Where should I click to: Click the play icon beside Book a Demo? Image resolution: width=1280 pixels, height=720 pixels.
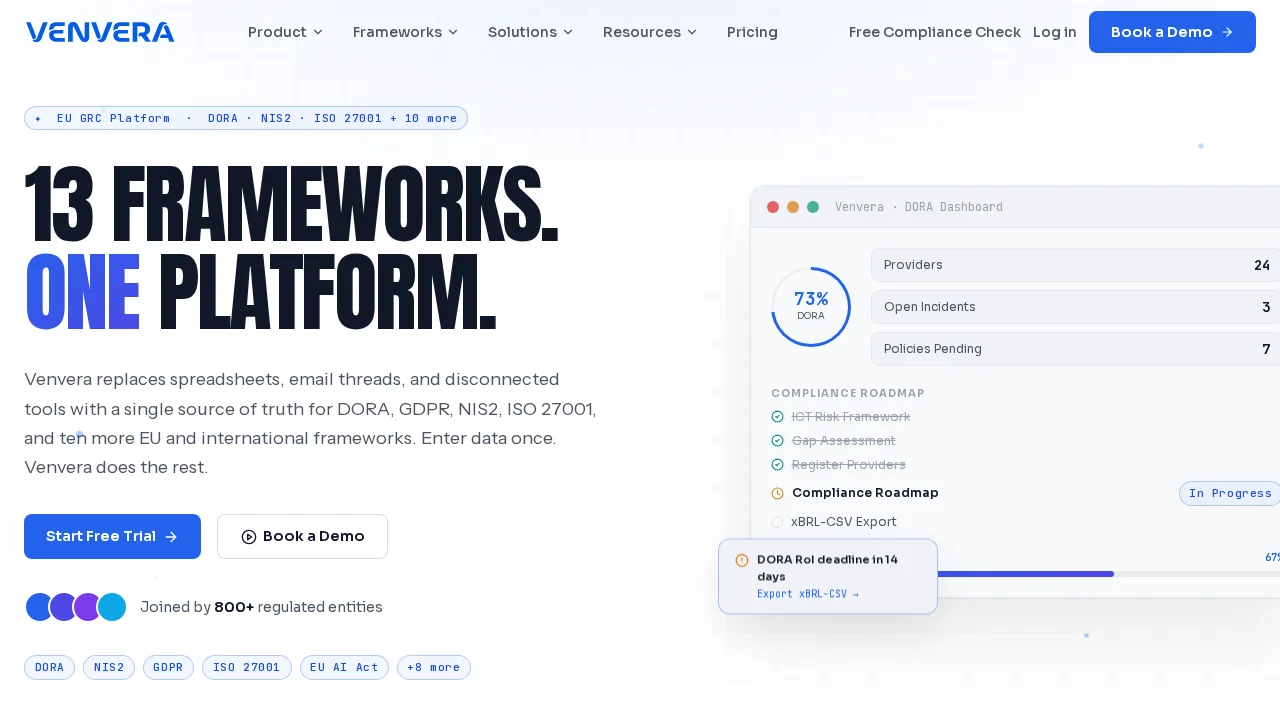click(249, 537)
